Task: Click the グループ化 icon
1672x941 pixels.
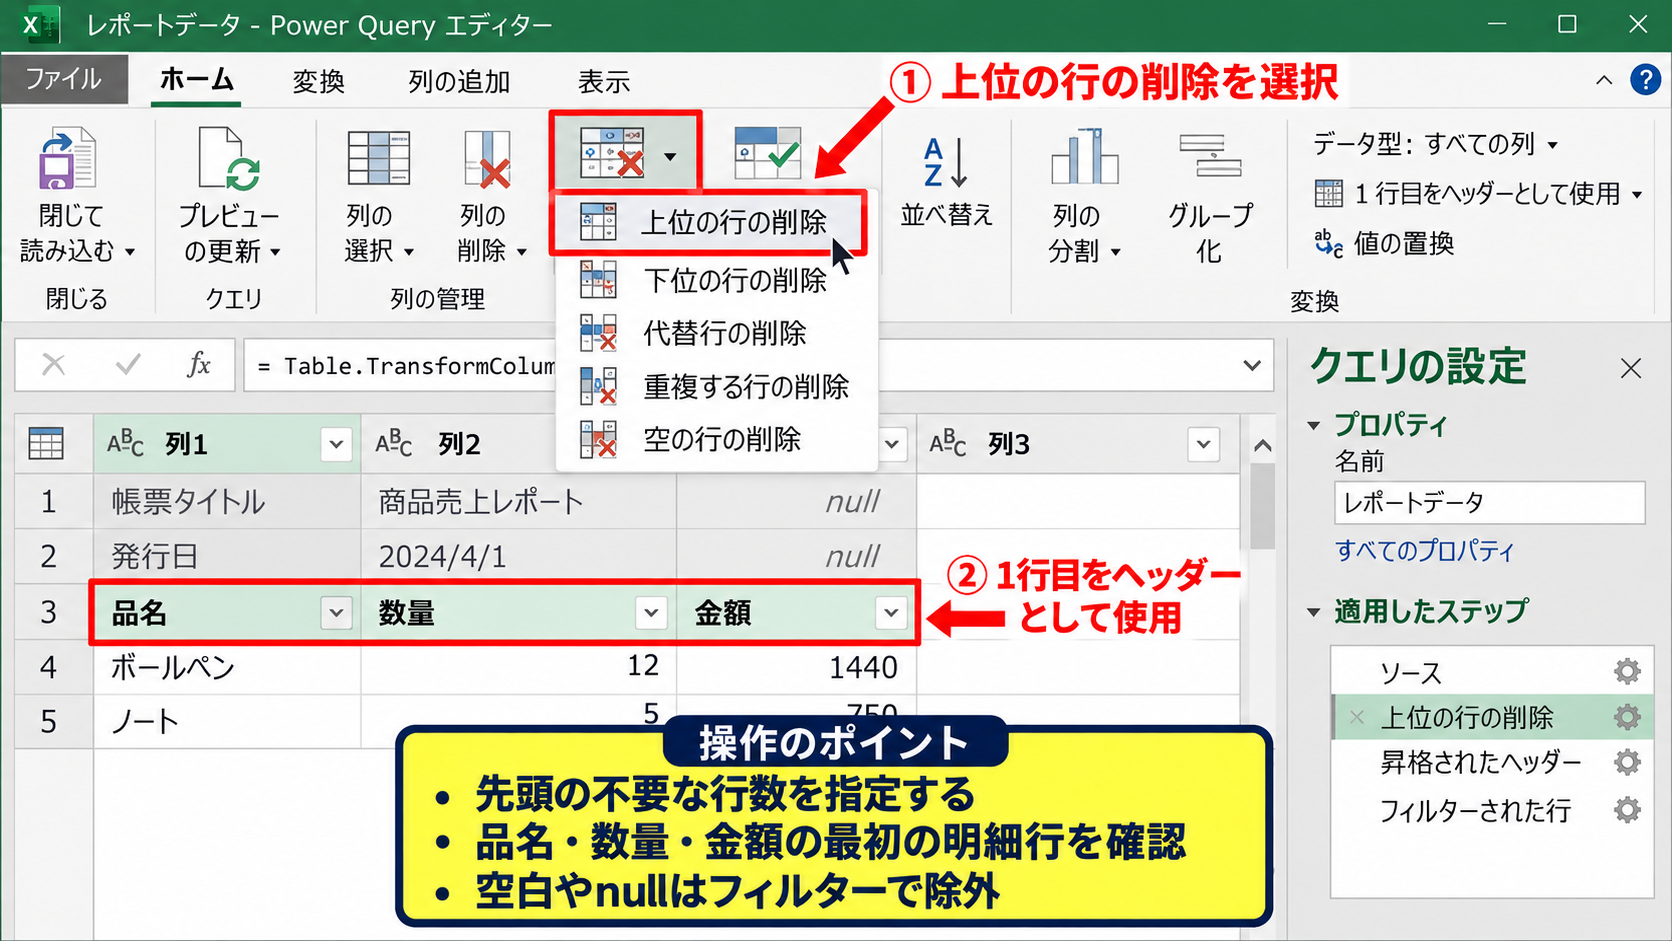Action: (x=1210, y=157)
